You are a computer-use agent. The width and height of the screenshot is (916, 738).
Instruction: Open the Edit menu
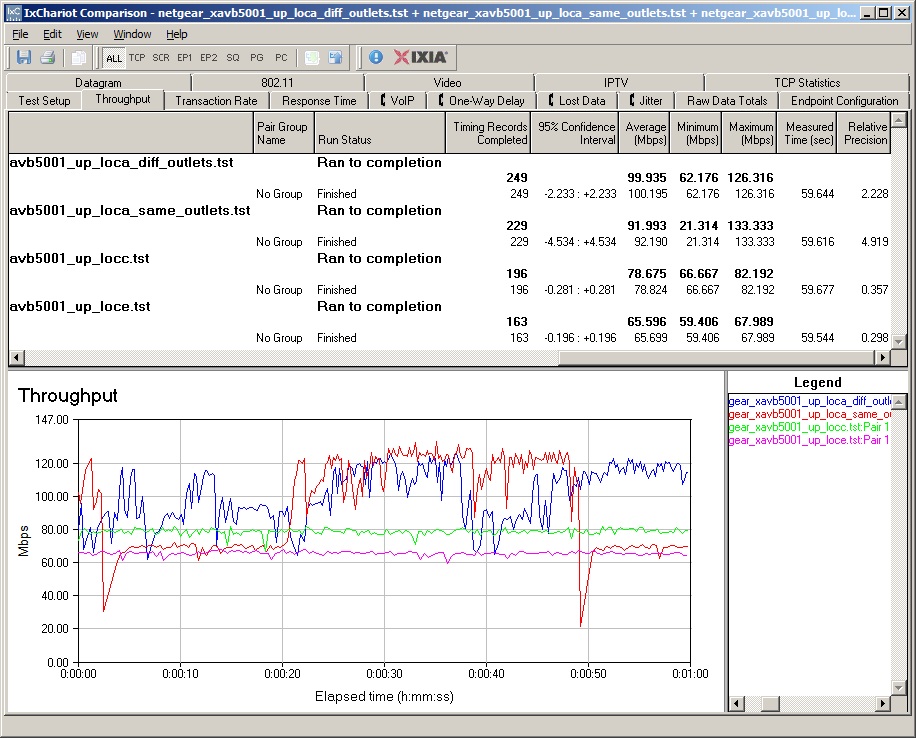point(53,34)
